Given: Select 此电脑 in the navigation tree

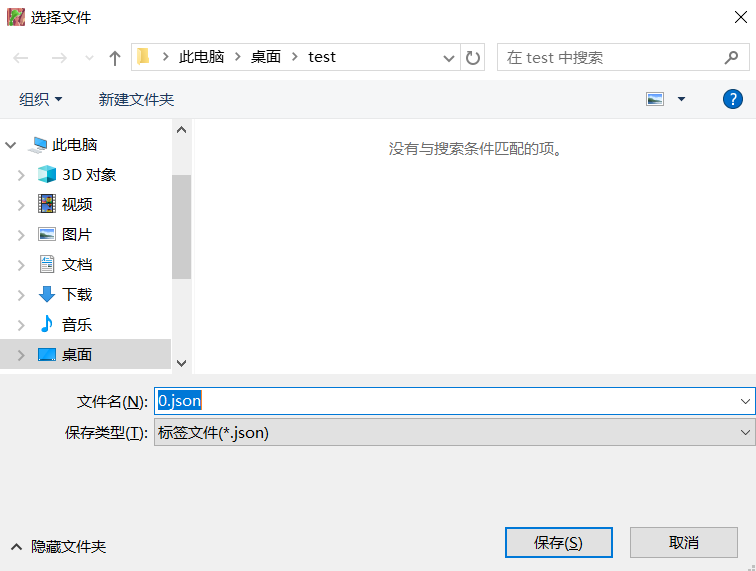Looking at the screenshot, I should 74,145.
